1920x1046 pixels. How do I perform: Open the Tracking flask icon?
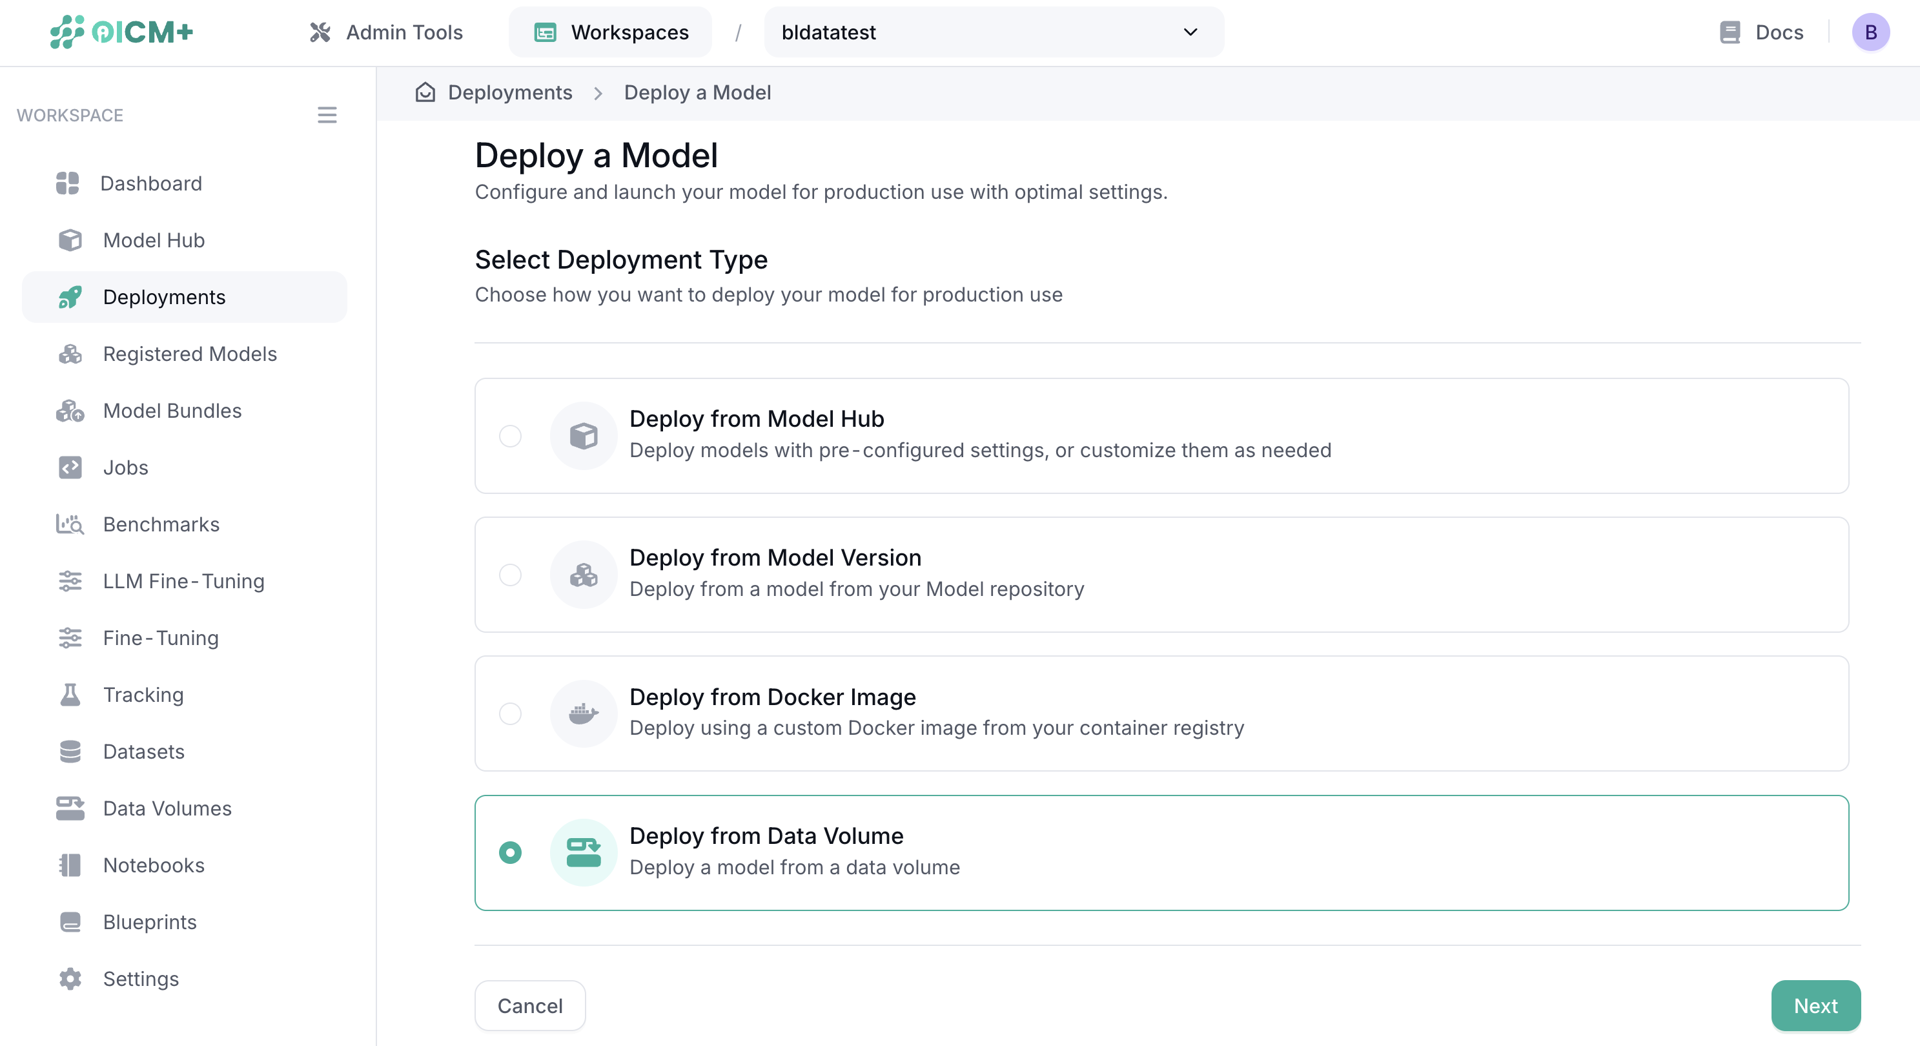(x=70, y=694)
